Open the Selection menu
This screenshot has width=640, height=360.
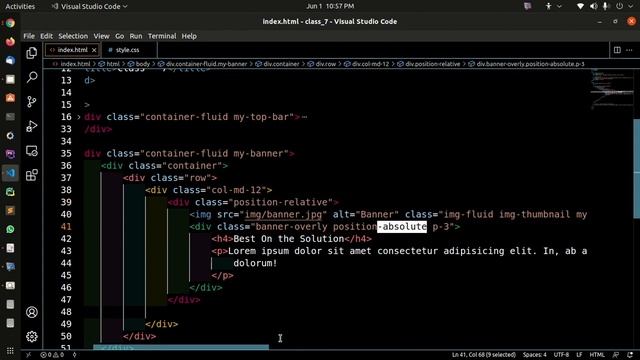click(x=73, y=36)
